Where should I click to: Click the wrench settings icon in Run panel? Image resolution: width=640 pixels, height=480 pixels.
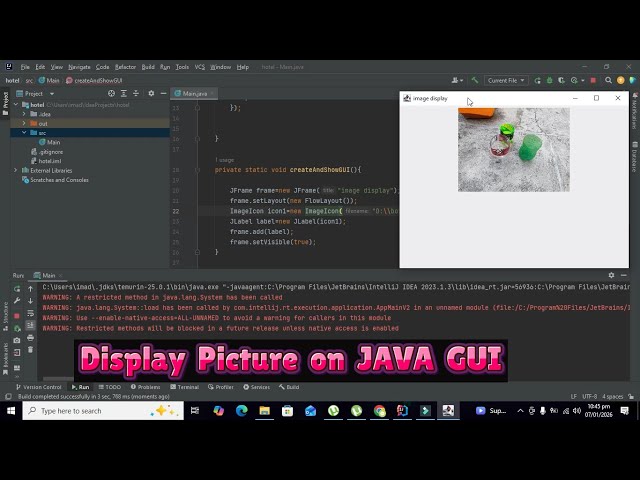tap(17, 301)
